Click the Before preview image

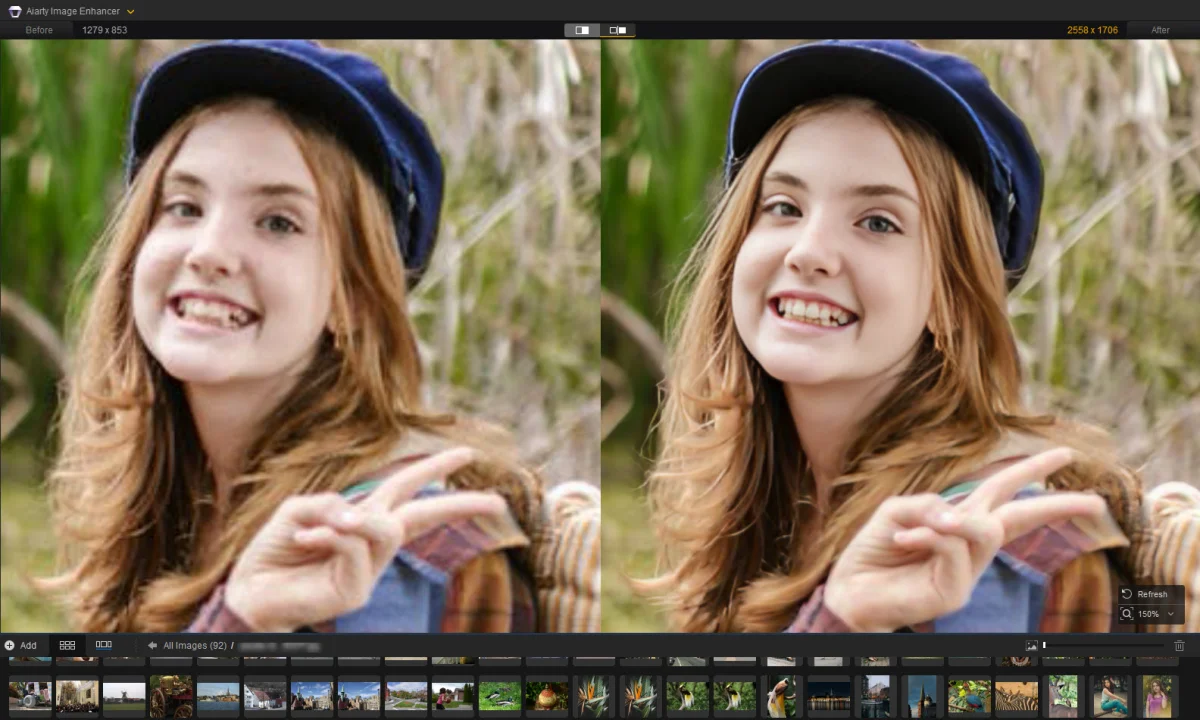pyautogui.click(x=300, y=335)
